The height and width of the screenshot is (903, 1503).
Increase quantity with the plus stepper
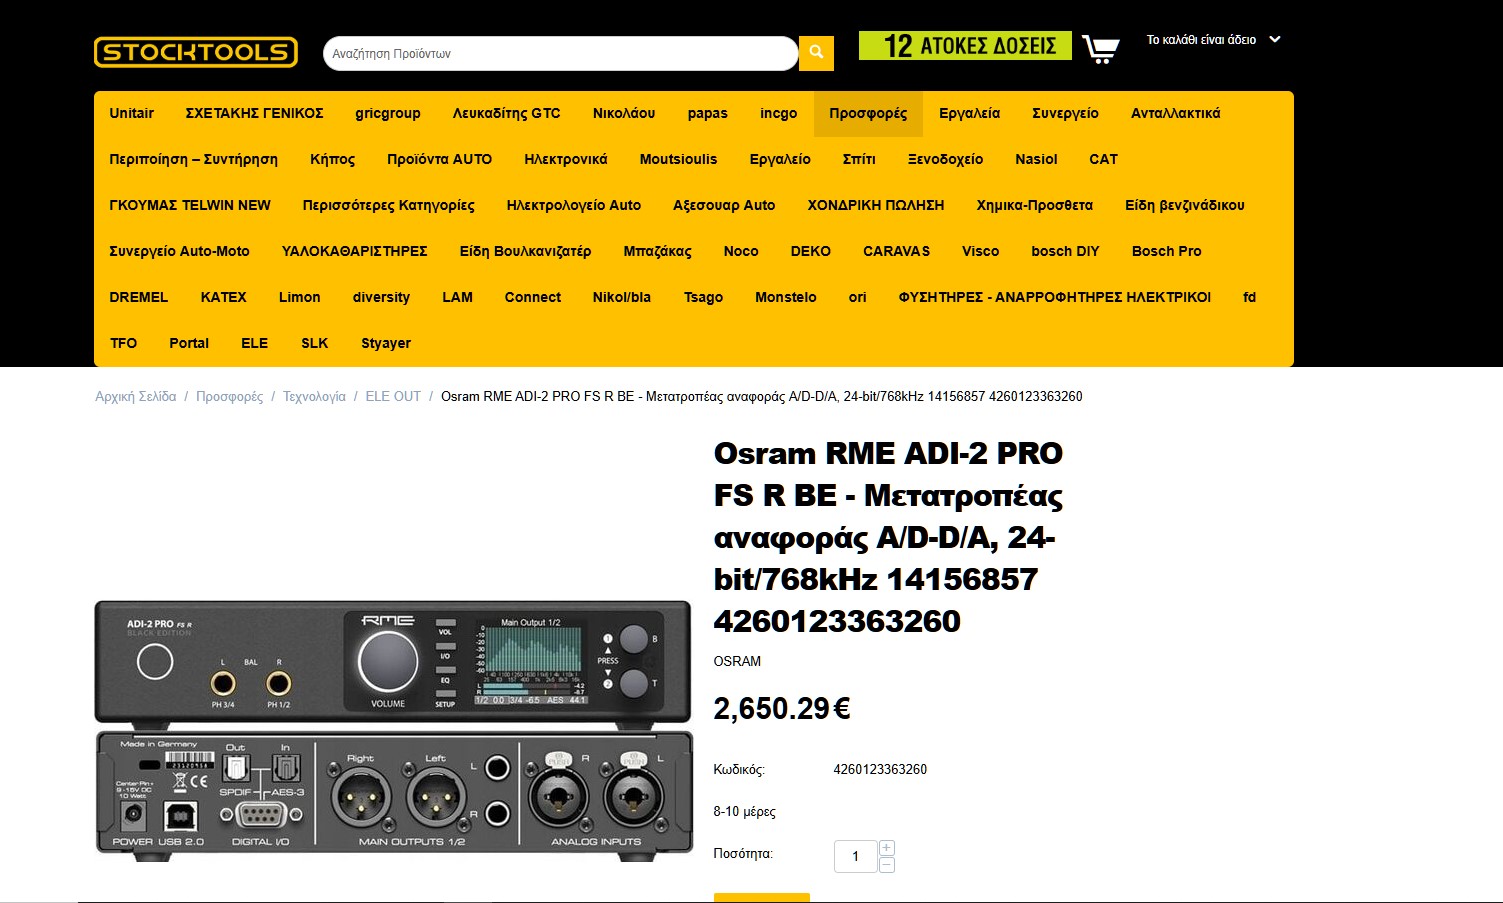pyautogui.click(x=886, y=848)
